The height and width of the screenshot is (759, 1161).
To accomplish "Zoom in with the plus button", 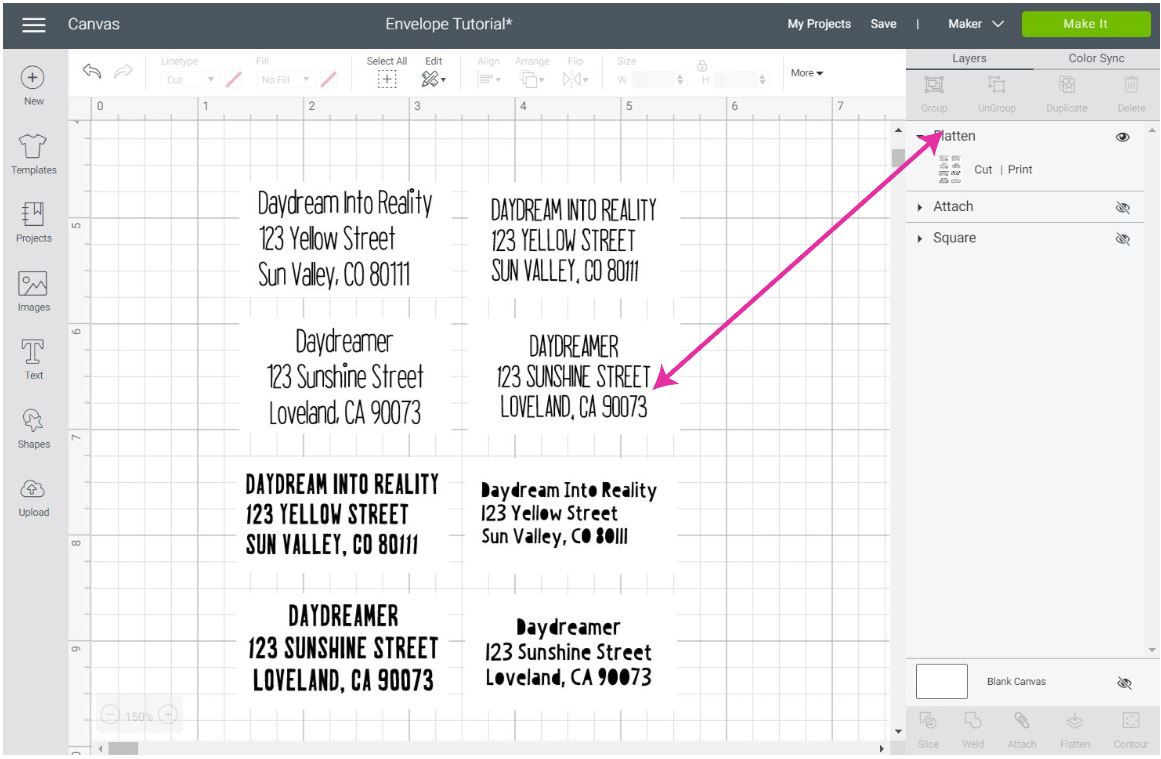I will 168,716.
